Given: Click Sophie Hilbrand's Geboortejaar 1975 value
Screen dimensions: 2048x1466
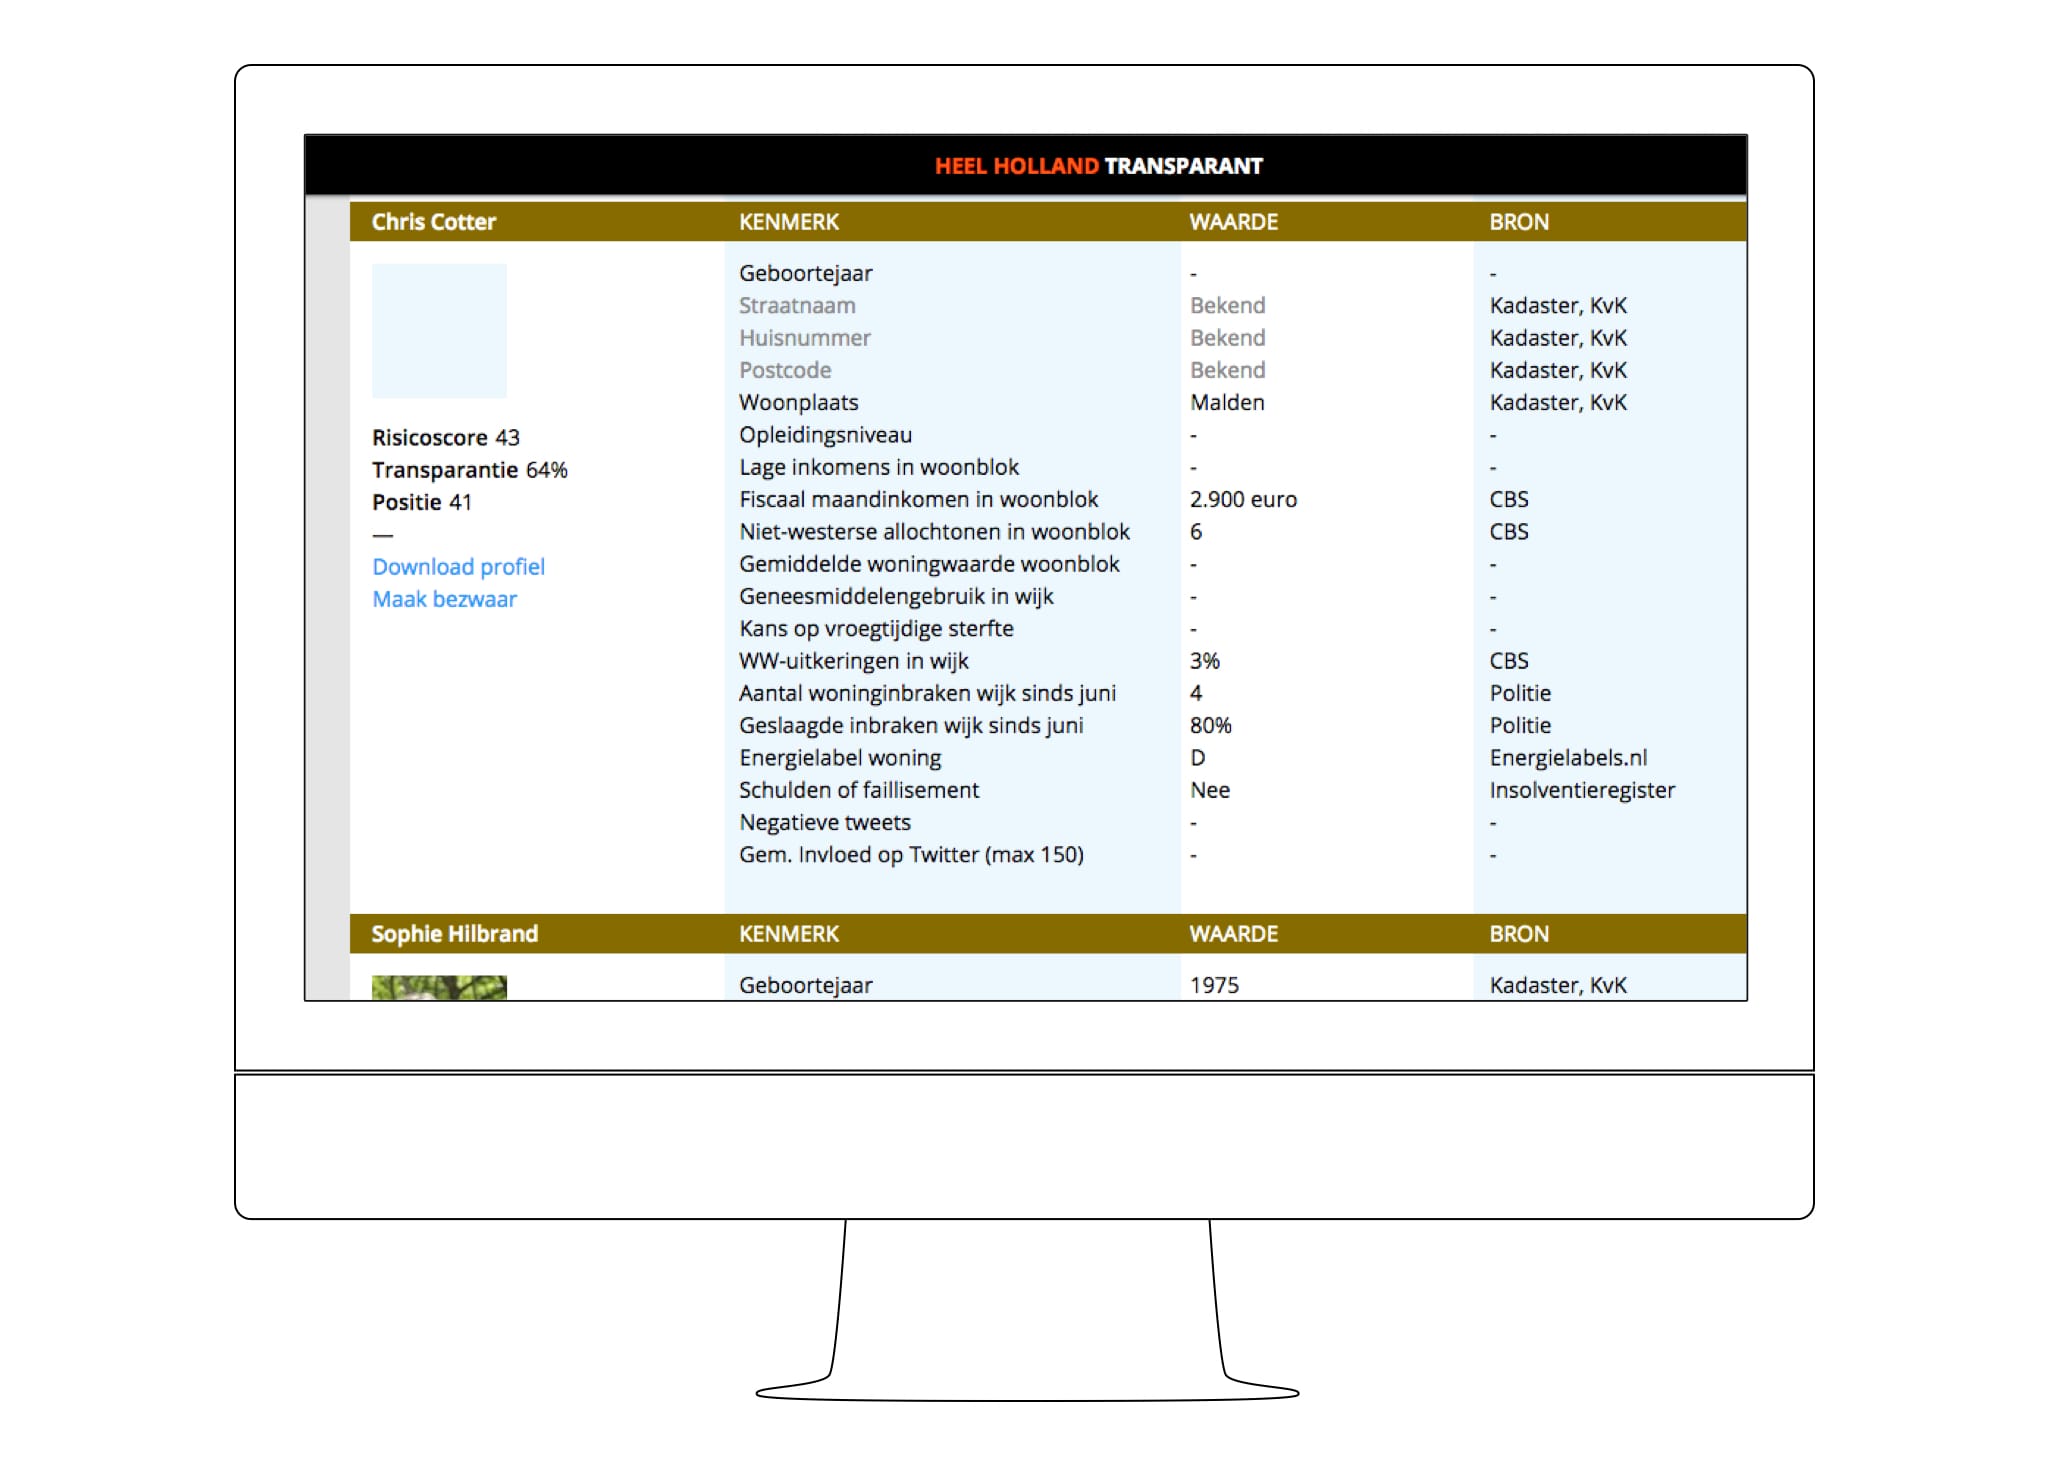Looking at the screenshot, I should coord(1214,985).
